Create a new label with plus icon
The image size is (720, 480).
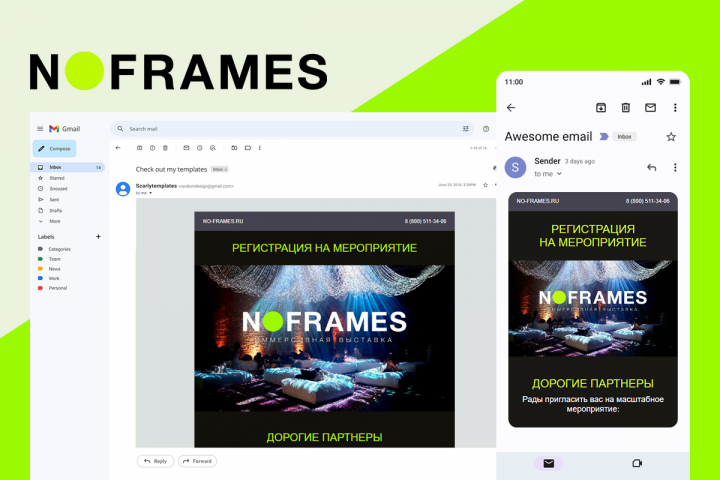98,237
